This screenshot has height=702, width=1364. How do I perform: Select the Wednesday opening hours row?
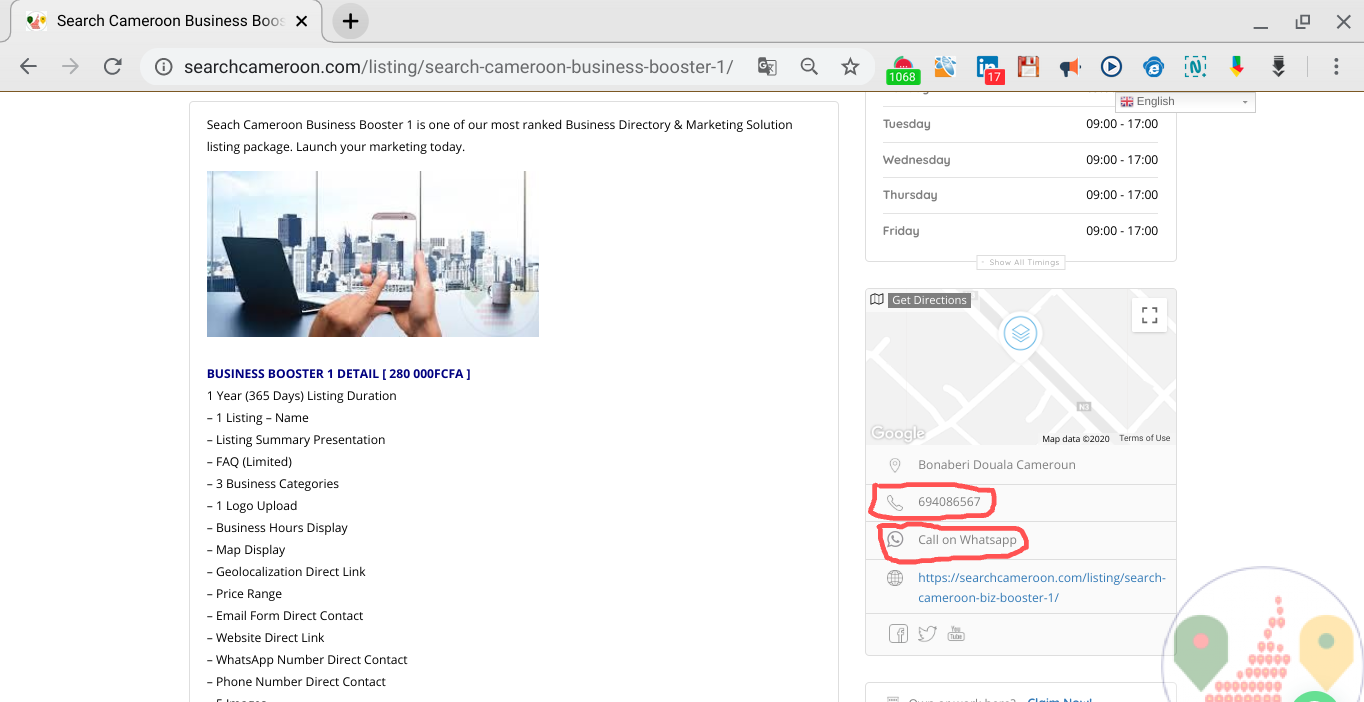click(1020, 160)
